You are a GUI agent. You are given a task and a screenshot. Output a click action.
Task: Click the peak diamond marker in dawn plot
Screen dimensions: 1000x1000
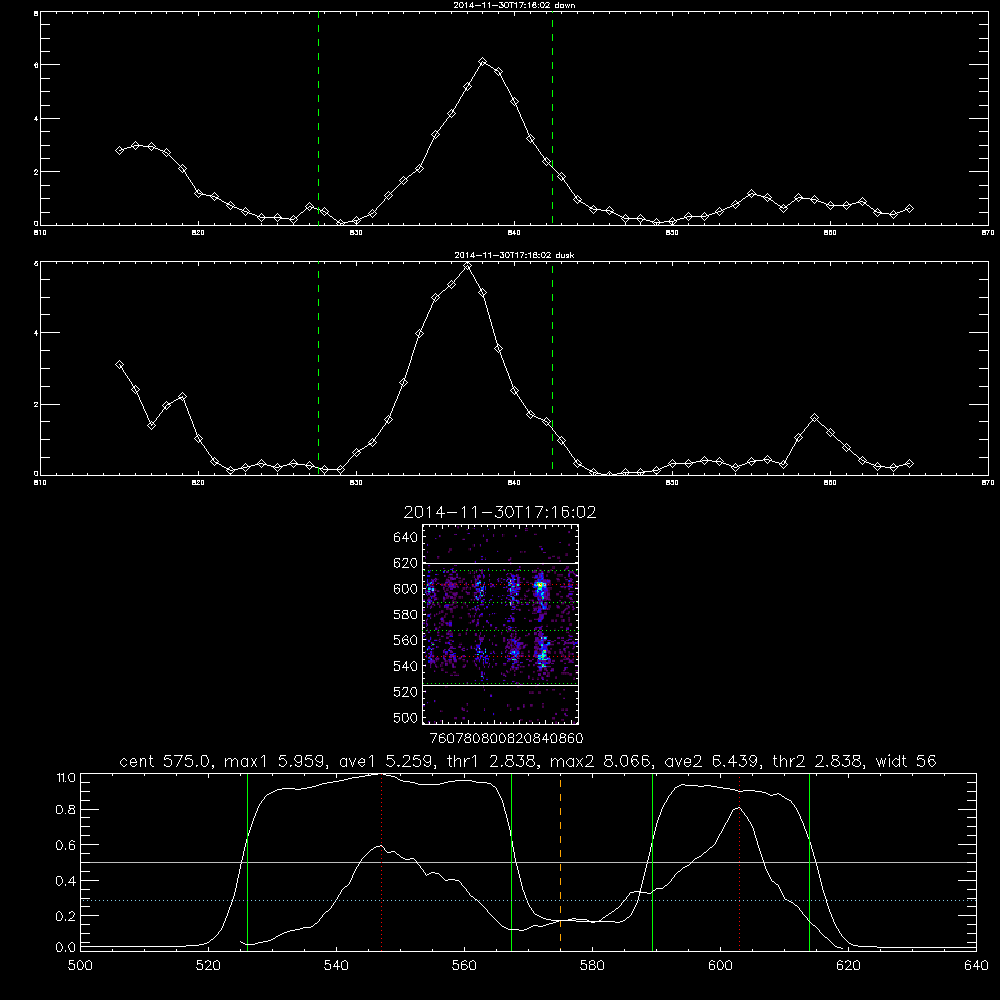483,62
